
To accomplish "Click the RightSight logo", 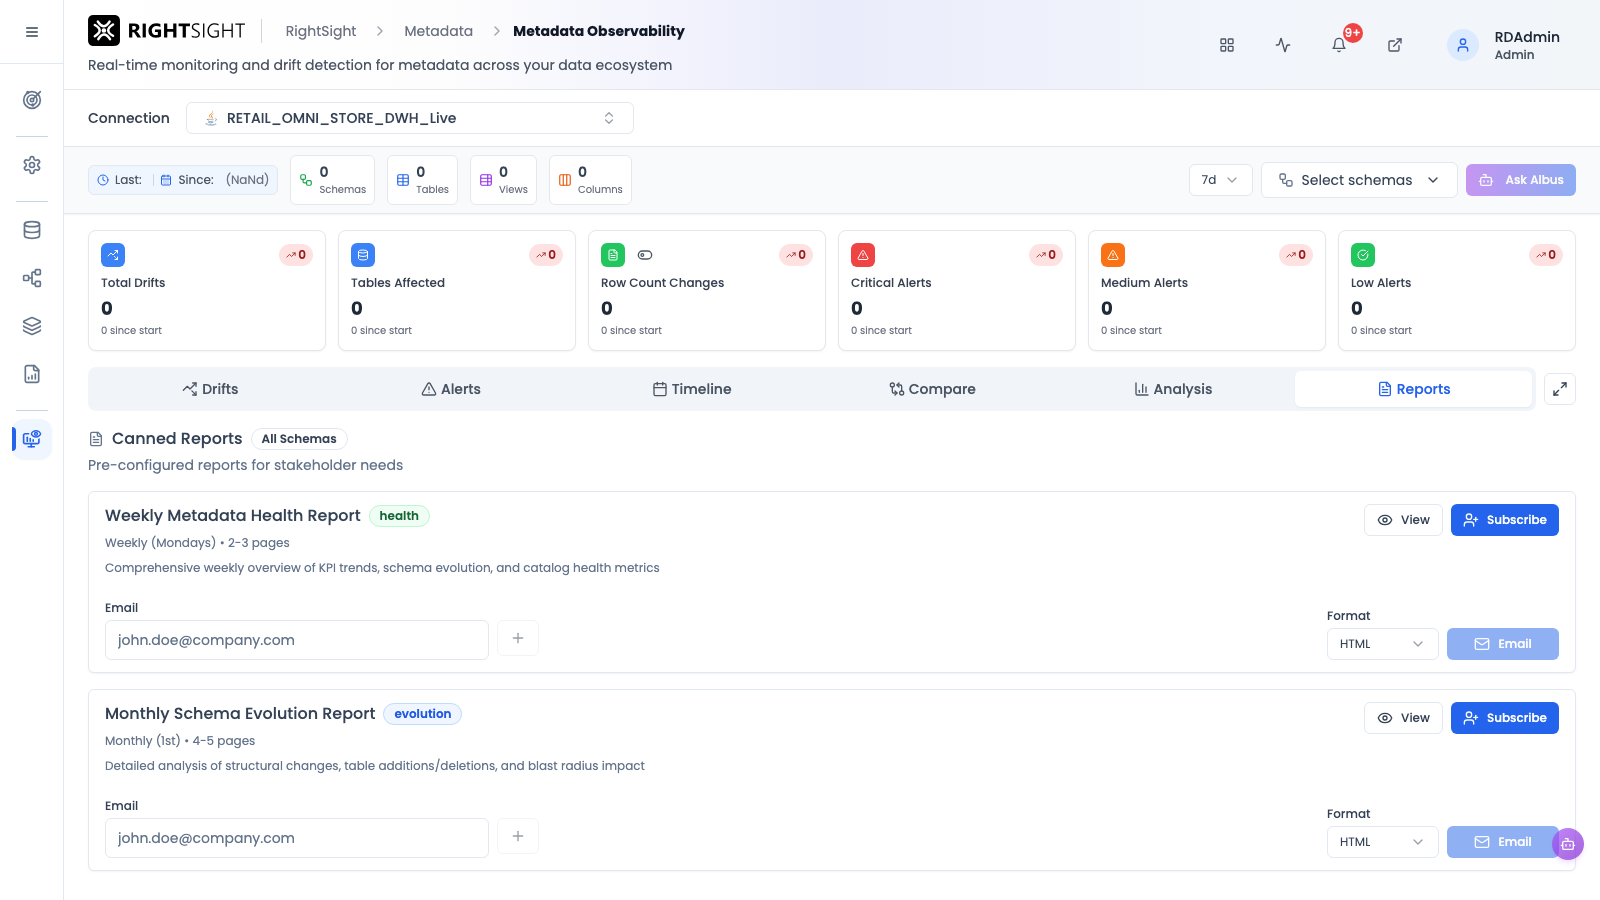I will click(167, 31).
